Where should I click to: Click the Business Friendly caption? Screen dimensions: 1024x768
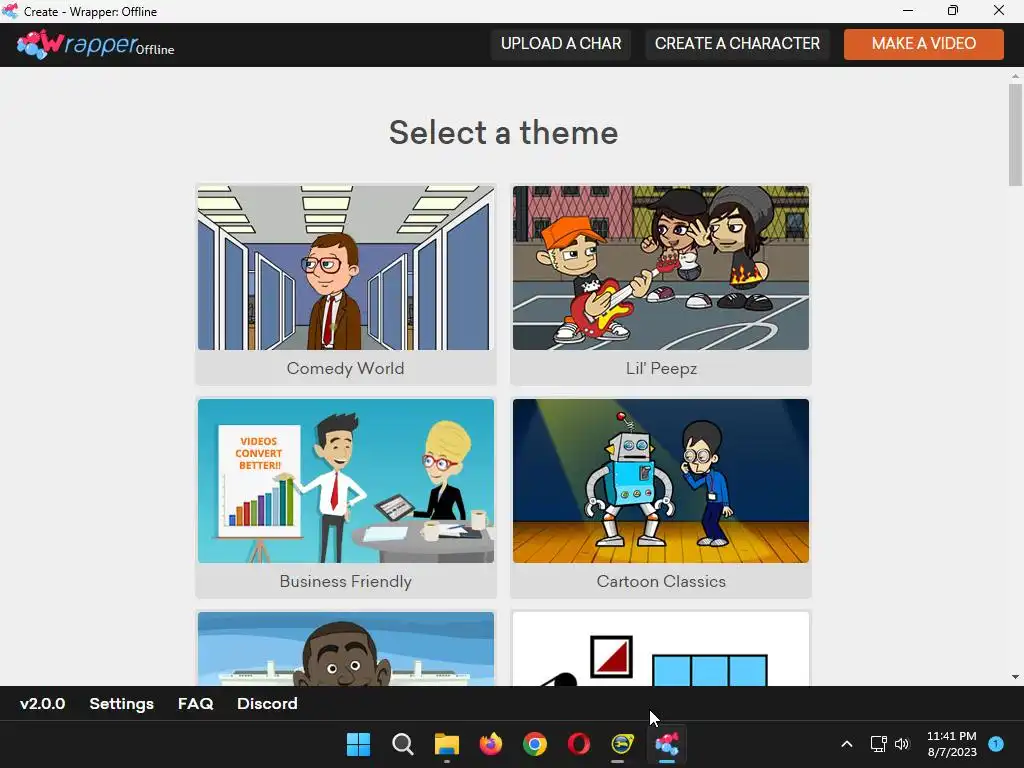(x=345, y=581)
